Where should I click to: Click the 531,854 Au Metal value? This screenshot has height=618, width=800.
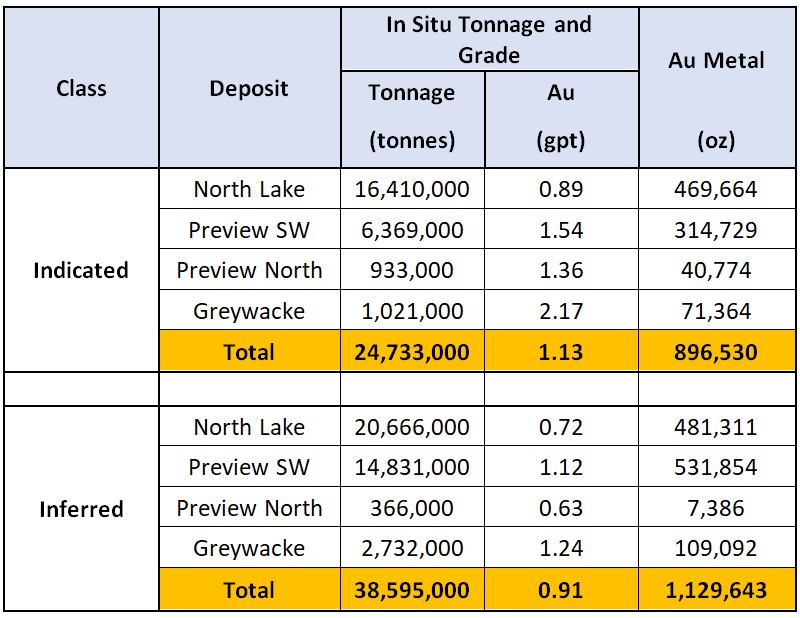[x=716, y=467]
